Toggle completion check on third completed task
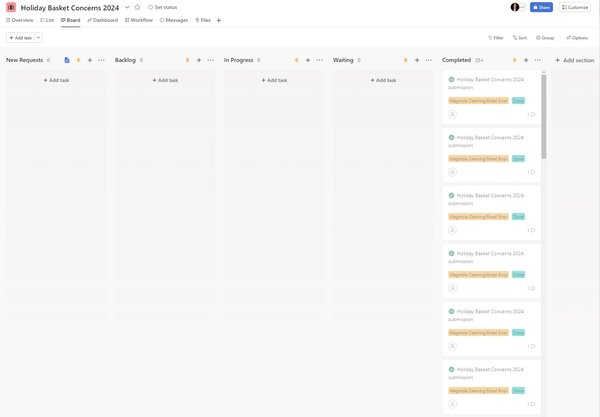Viewport: 600px width, 417px height. pos(451,196)
